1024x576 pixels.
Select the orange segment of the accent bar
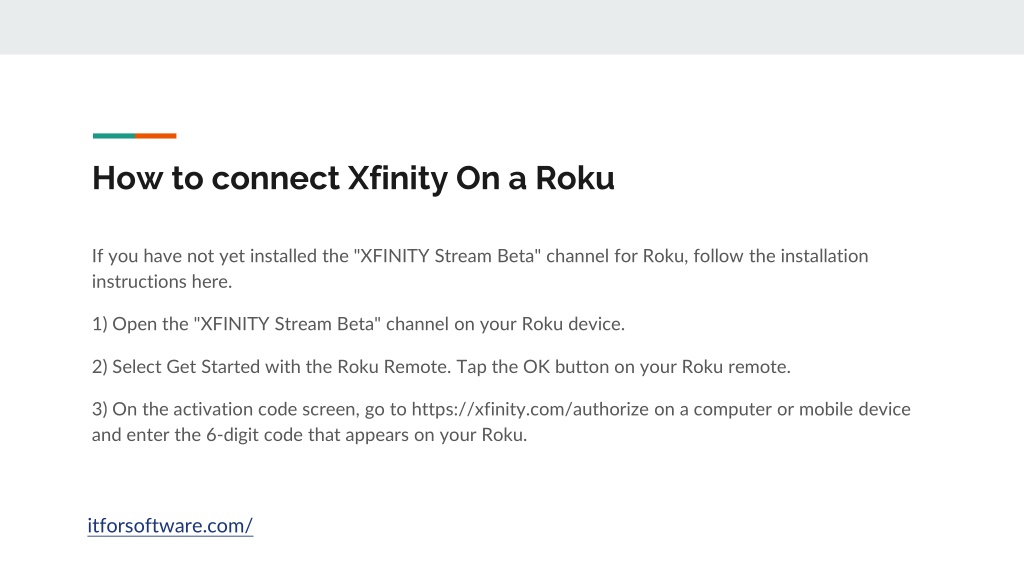(155, 136)
